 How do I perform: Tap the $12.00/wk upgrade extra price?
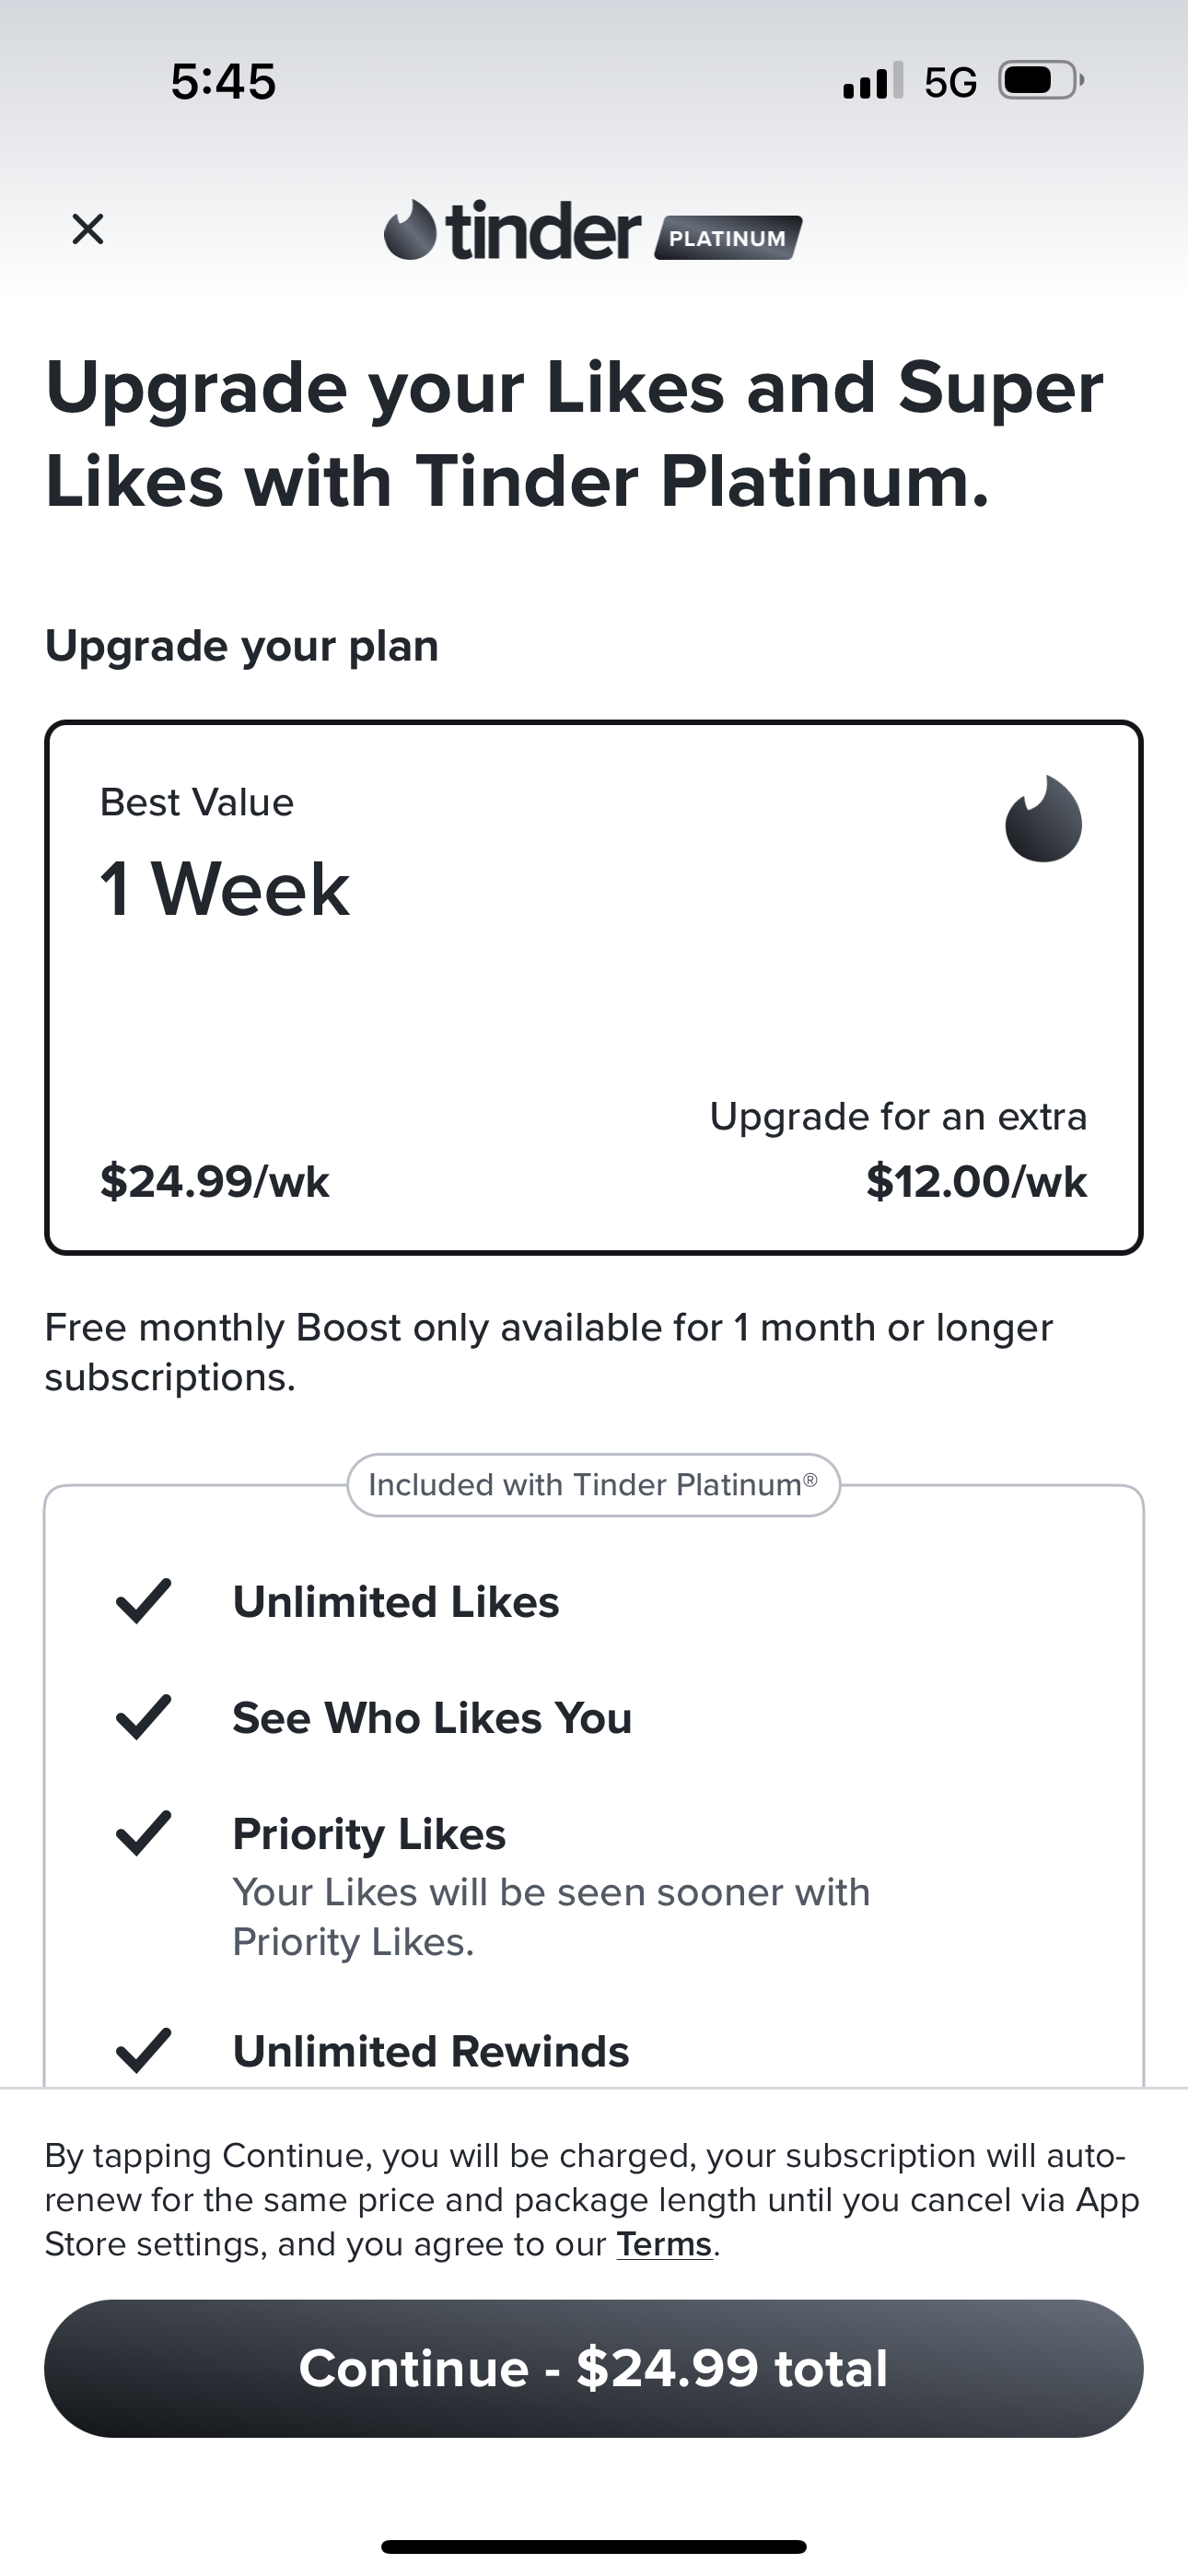(976, 1181)
